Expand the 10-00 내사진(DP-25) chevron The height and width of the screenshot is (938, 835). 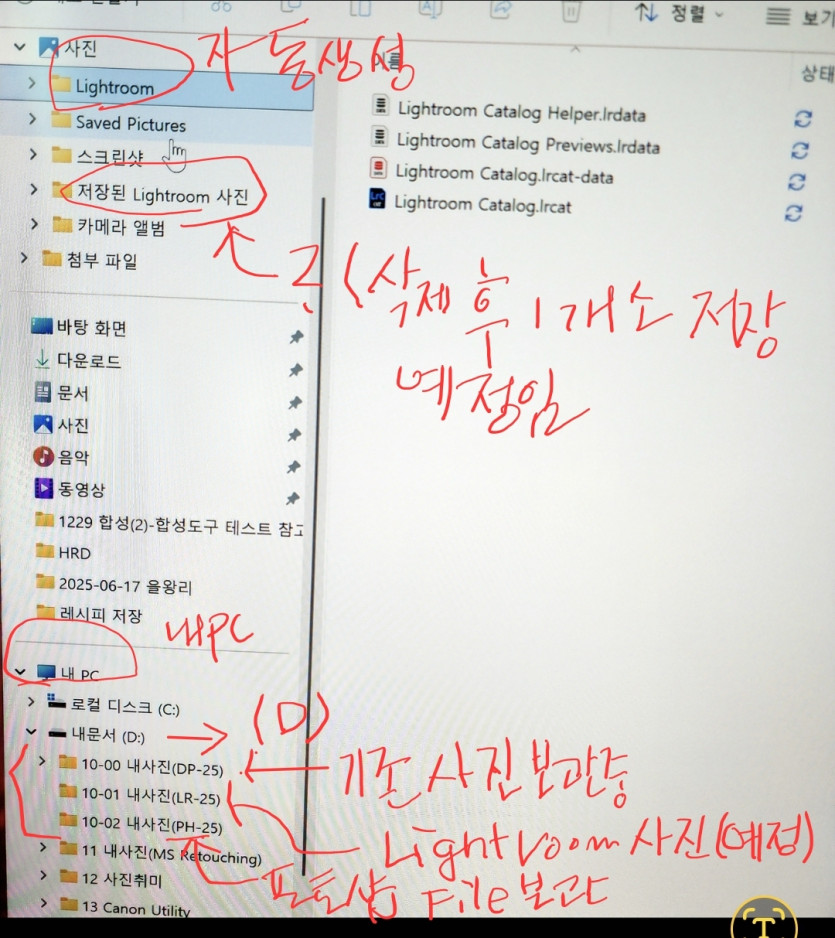click(42, 761)
